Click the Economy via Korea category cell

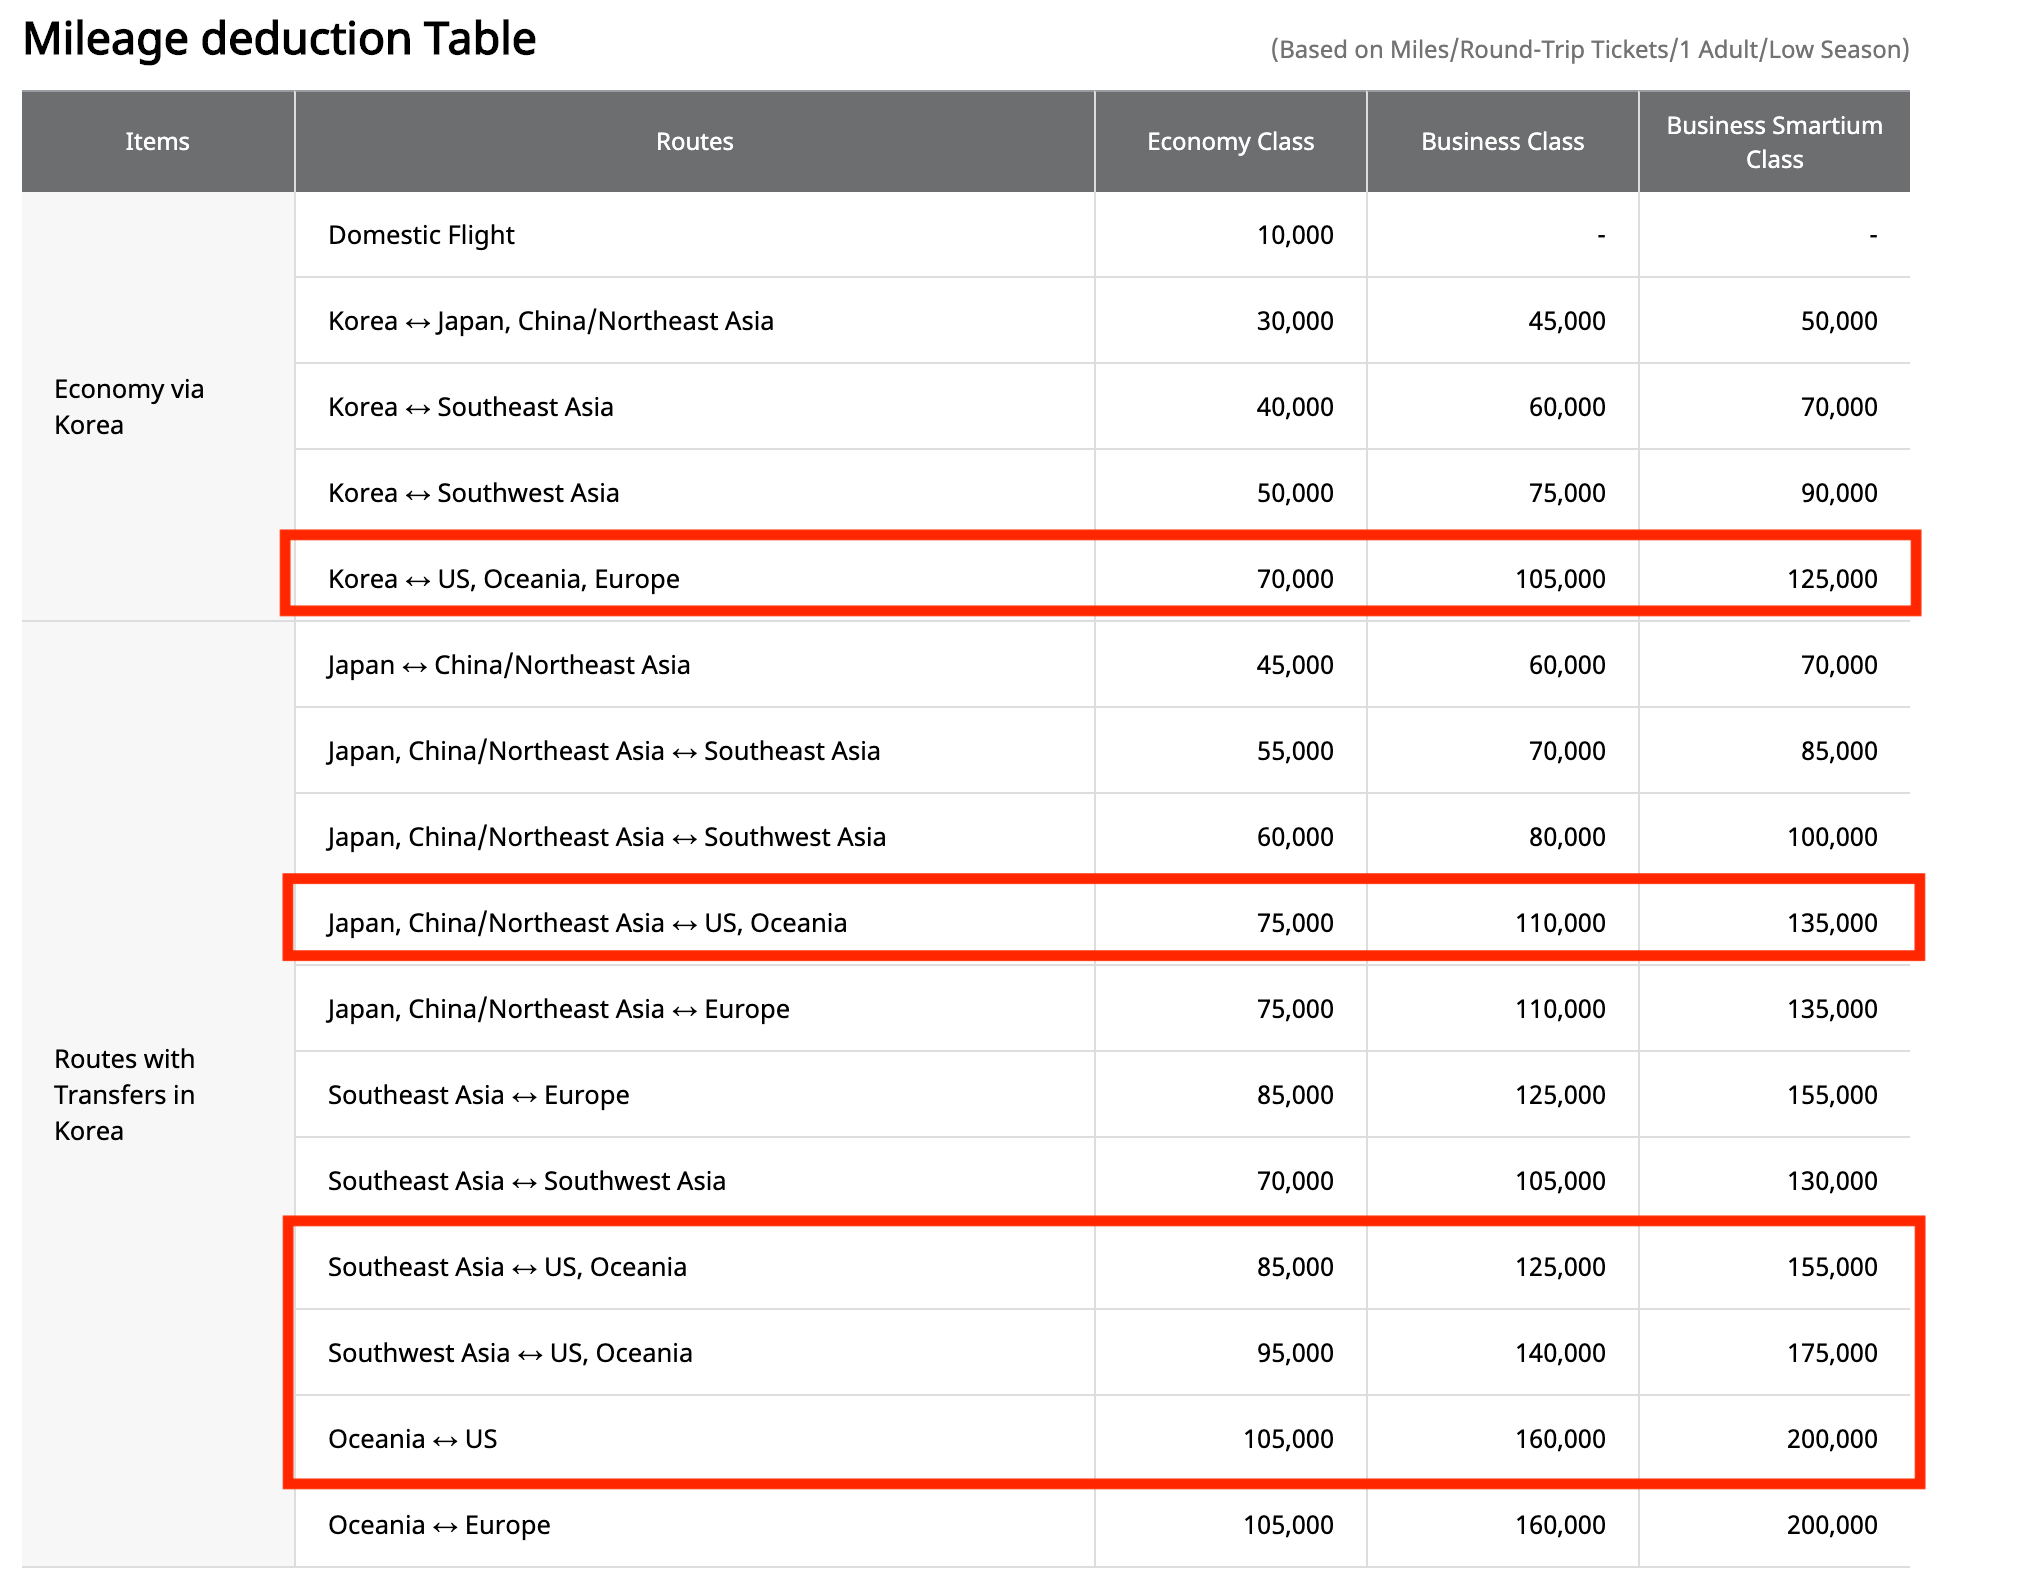pos(129,406)
